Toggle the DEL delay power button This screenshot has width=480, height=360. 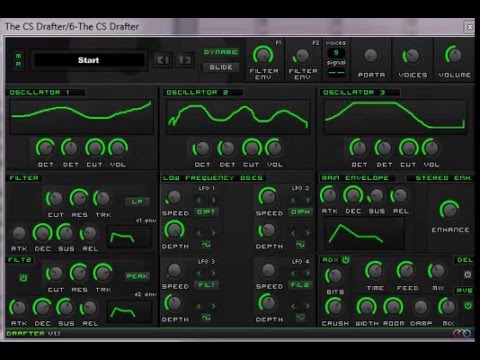[468, 274]
